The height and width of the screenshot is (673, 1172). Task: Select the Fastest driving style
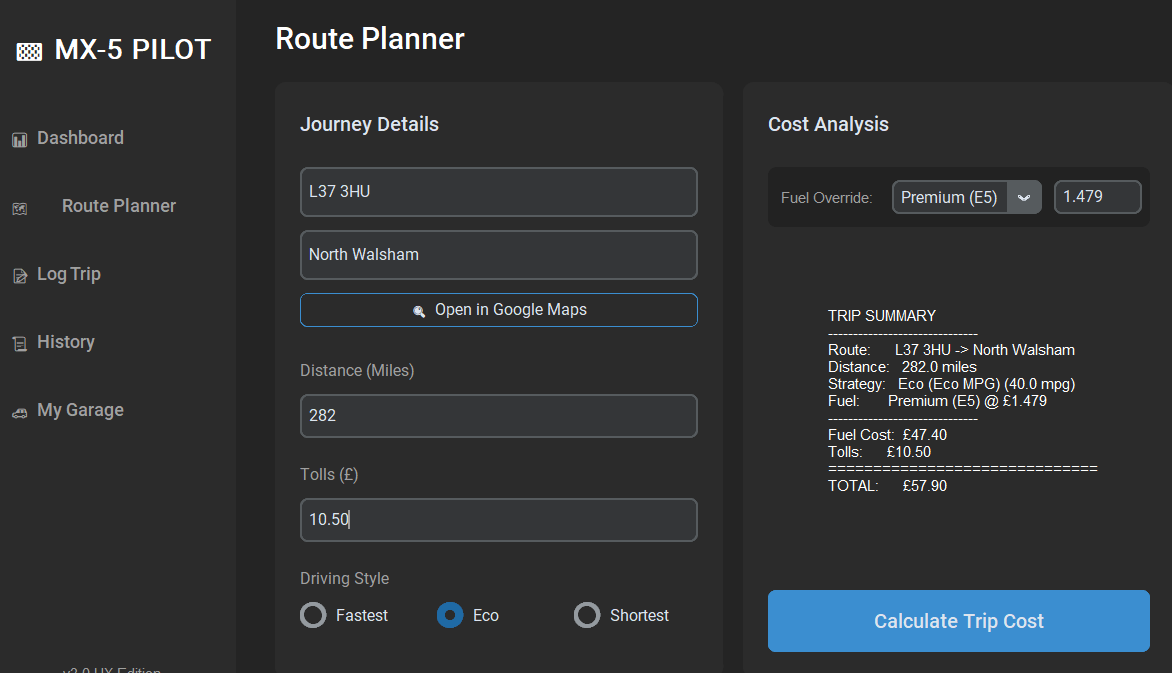click(313, 615)
